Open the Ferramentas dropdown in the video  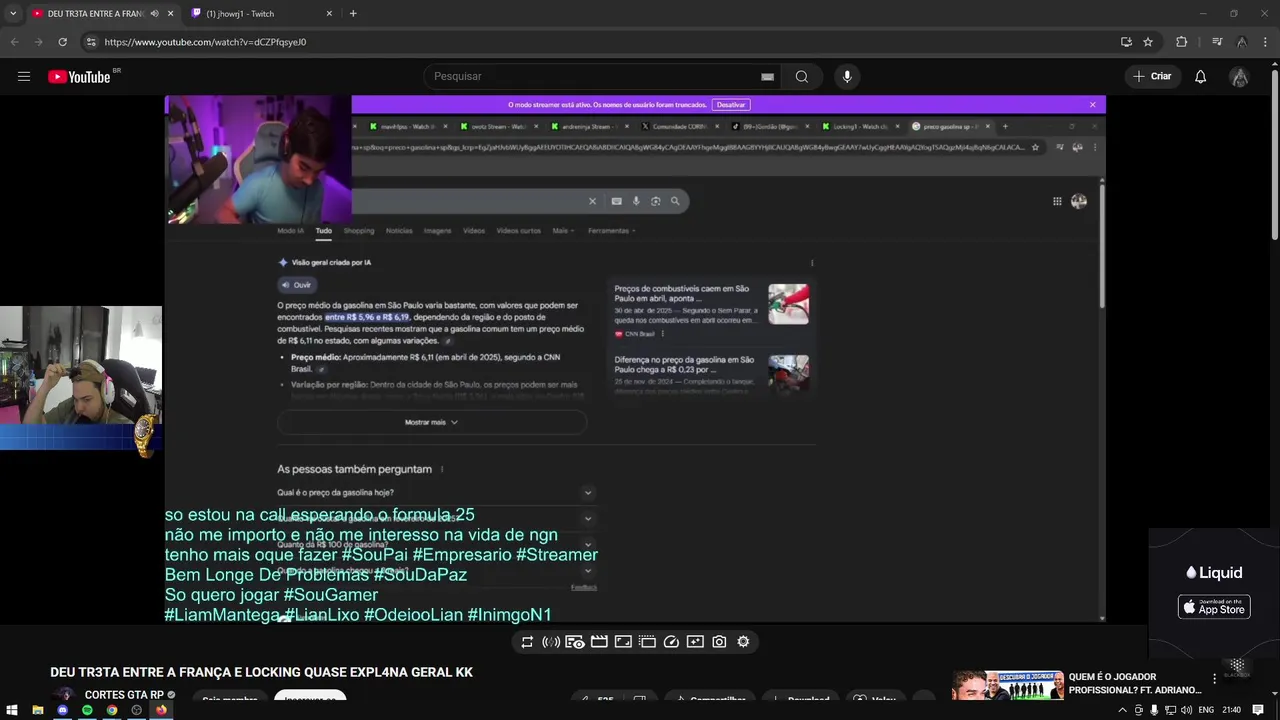pos(611,231)
